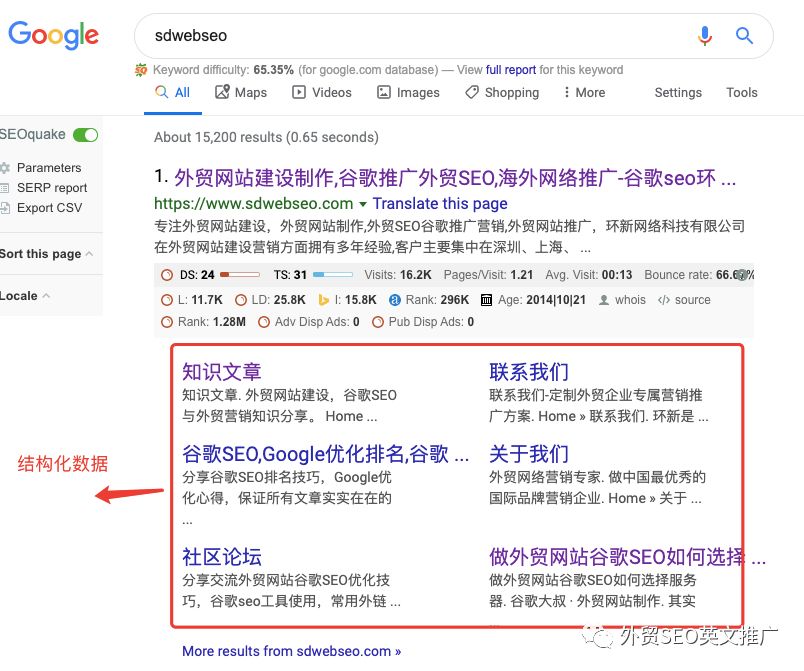Click the LD: 25.8K circle icon

(x=240, y=300)
